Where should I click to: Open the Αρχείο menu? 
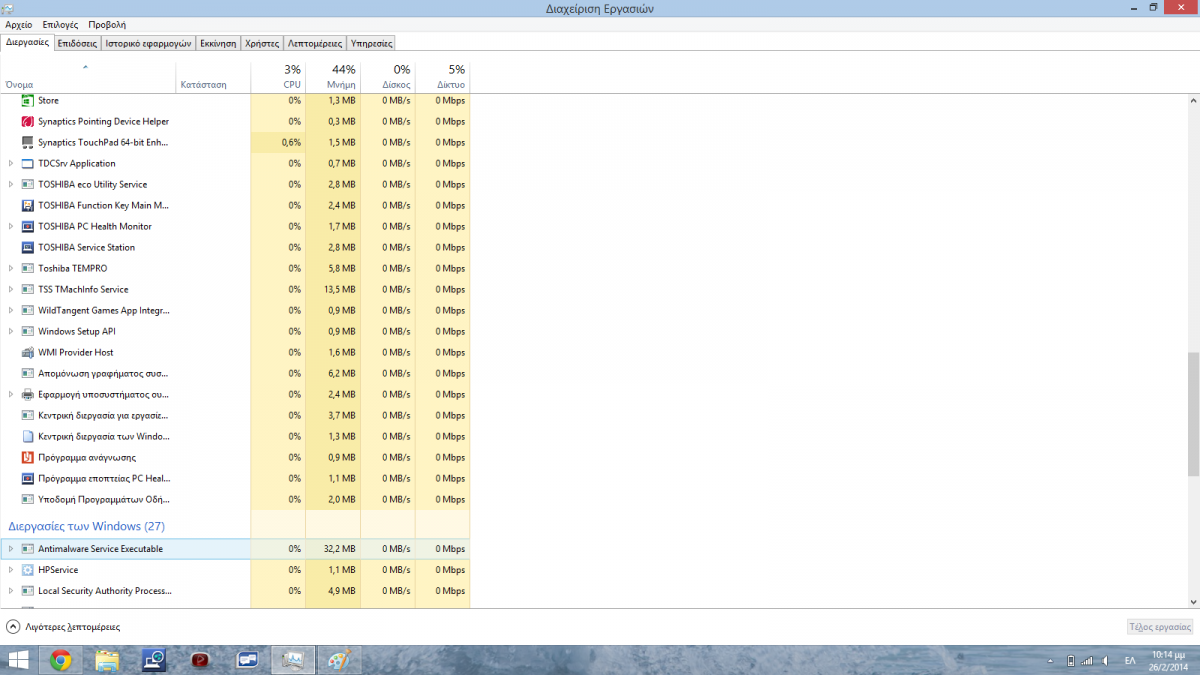coord(19,24)
